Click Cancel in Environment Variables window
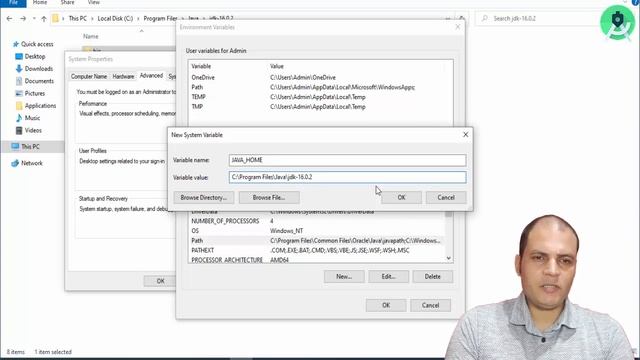Viewport: 640px width, 360px height. pos(430,305)
